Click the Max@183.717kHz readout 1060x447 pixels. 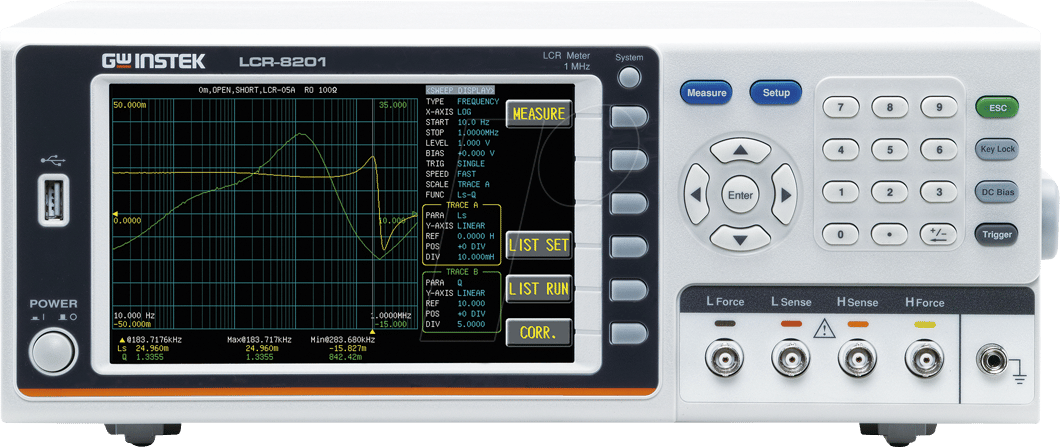click(260, 339)
